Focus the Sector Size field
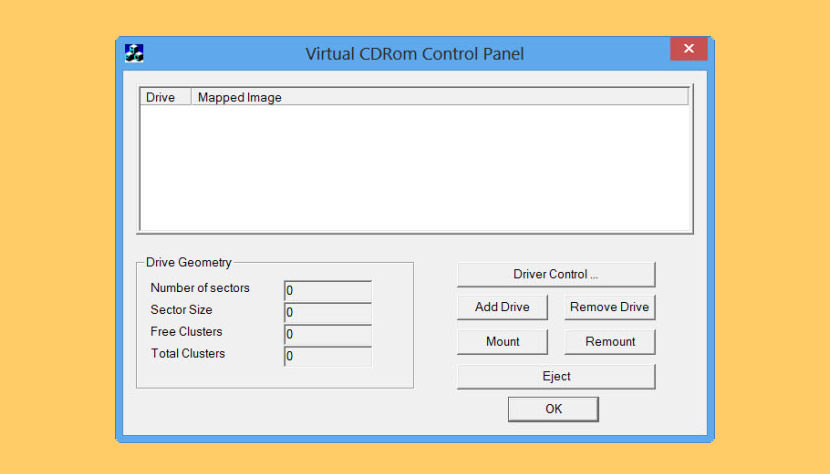Image resolution: width=830 pixels, height=474 pixels. coord(328,312)
